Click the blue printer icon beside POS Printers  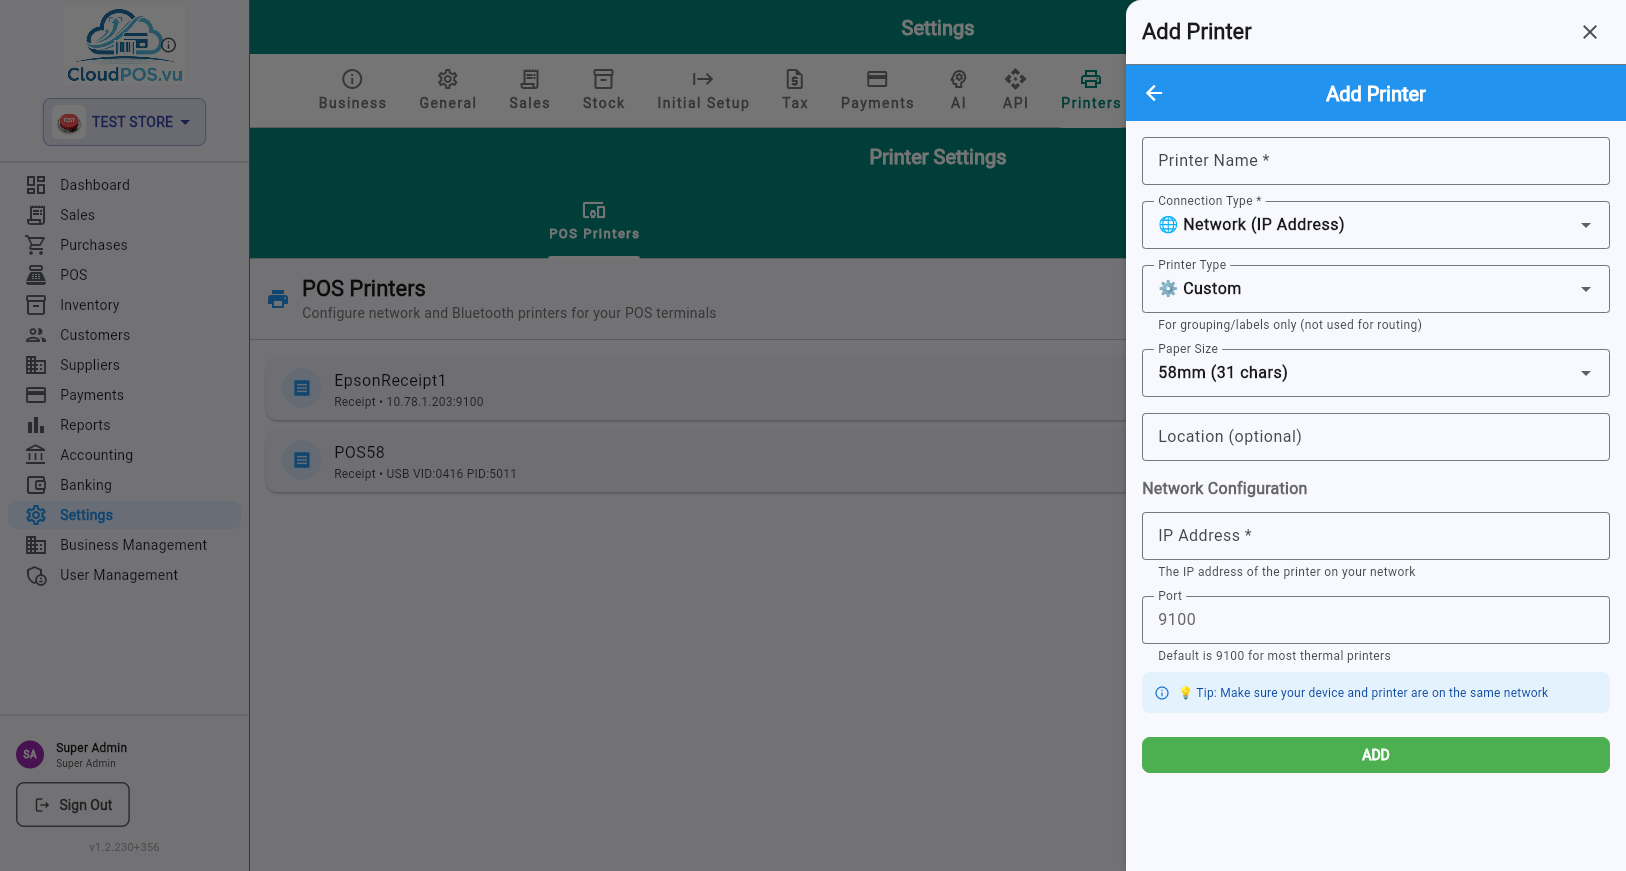(x=278, y=299)
